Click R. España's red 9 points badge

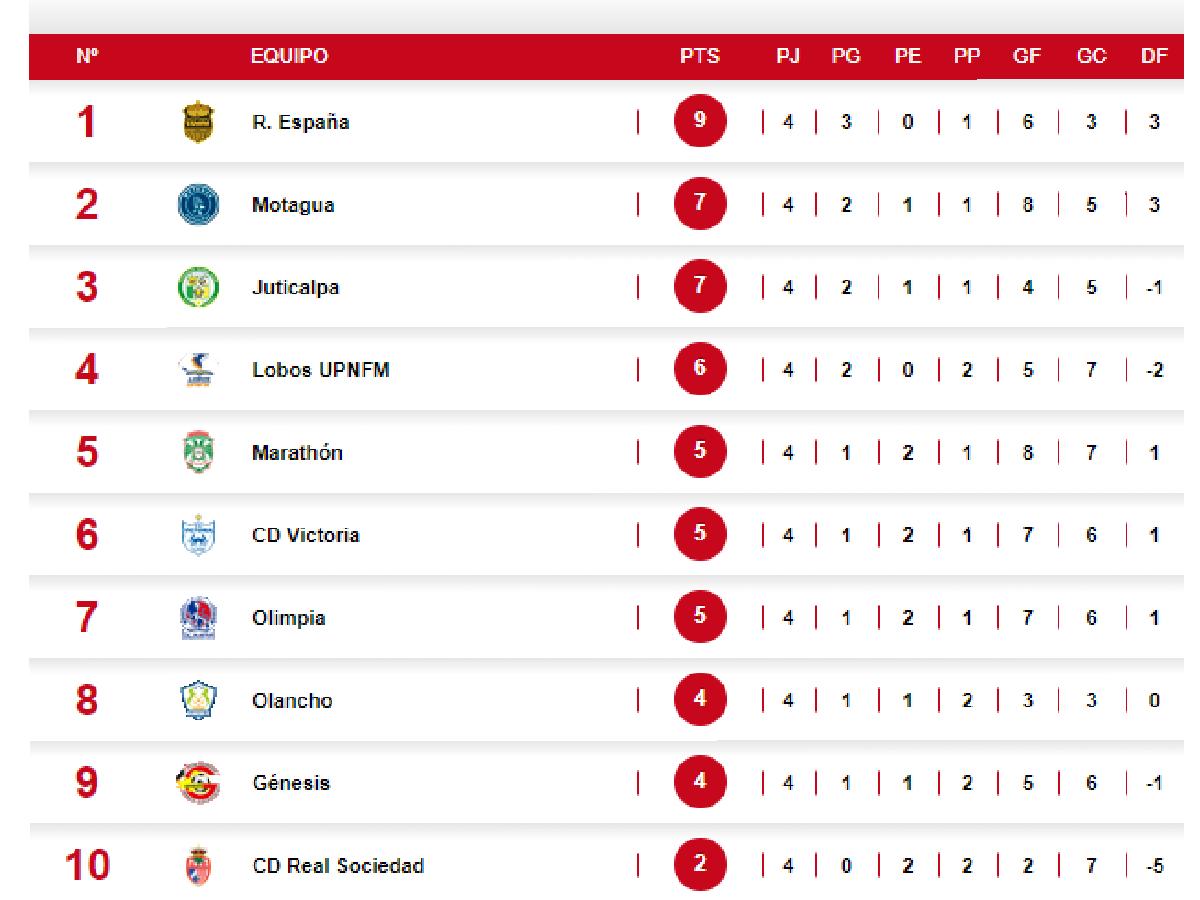tap(699, 123)
